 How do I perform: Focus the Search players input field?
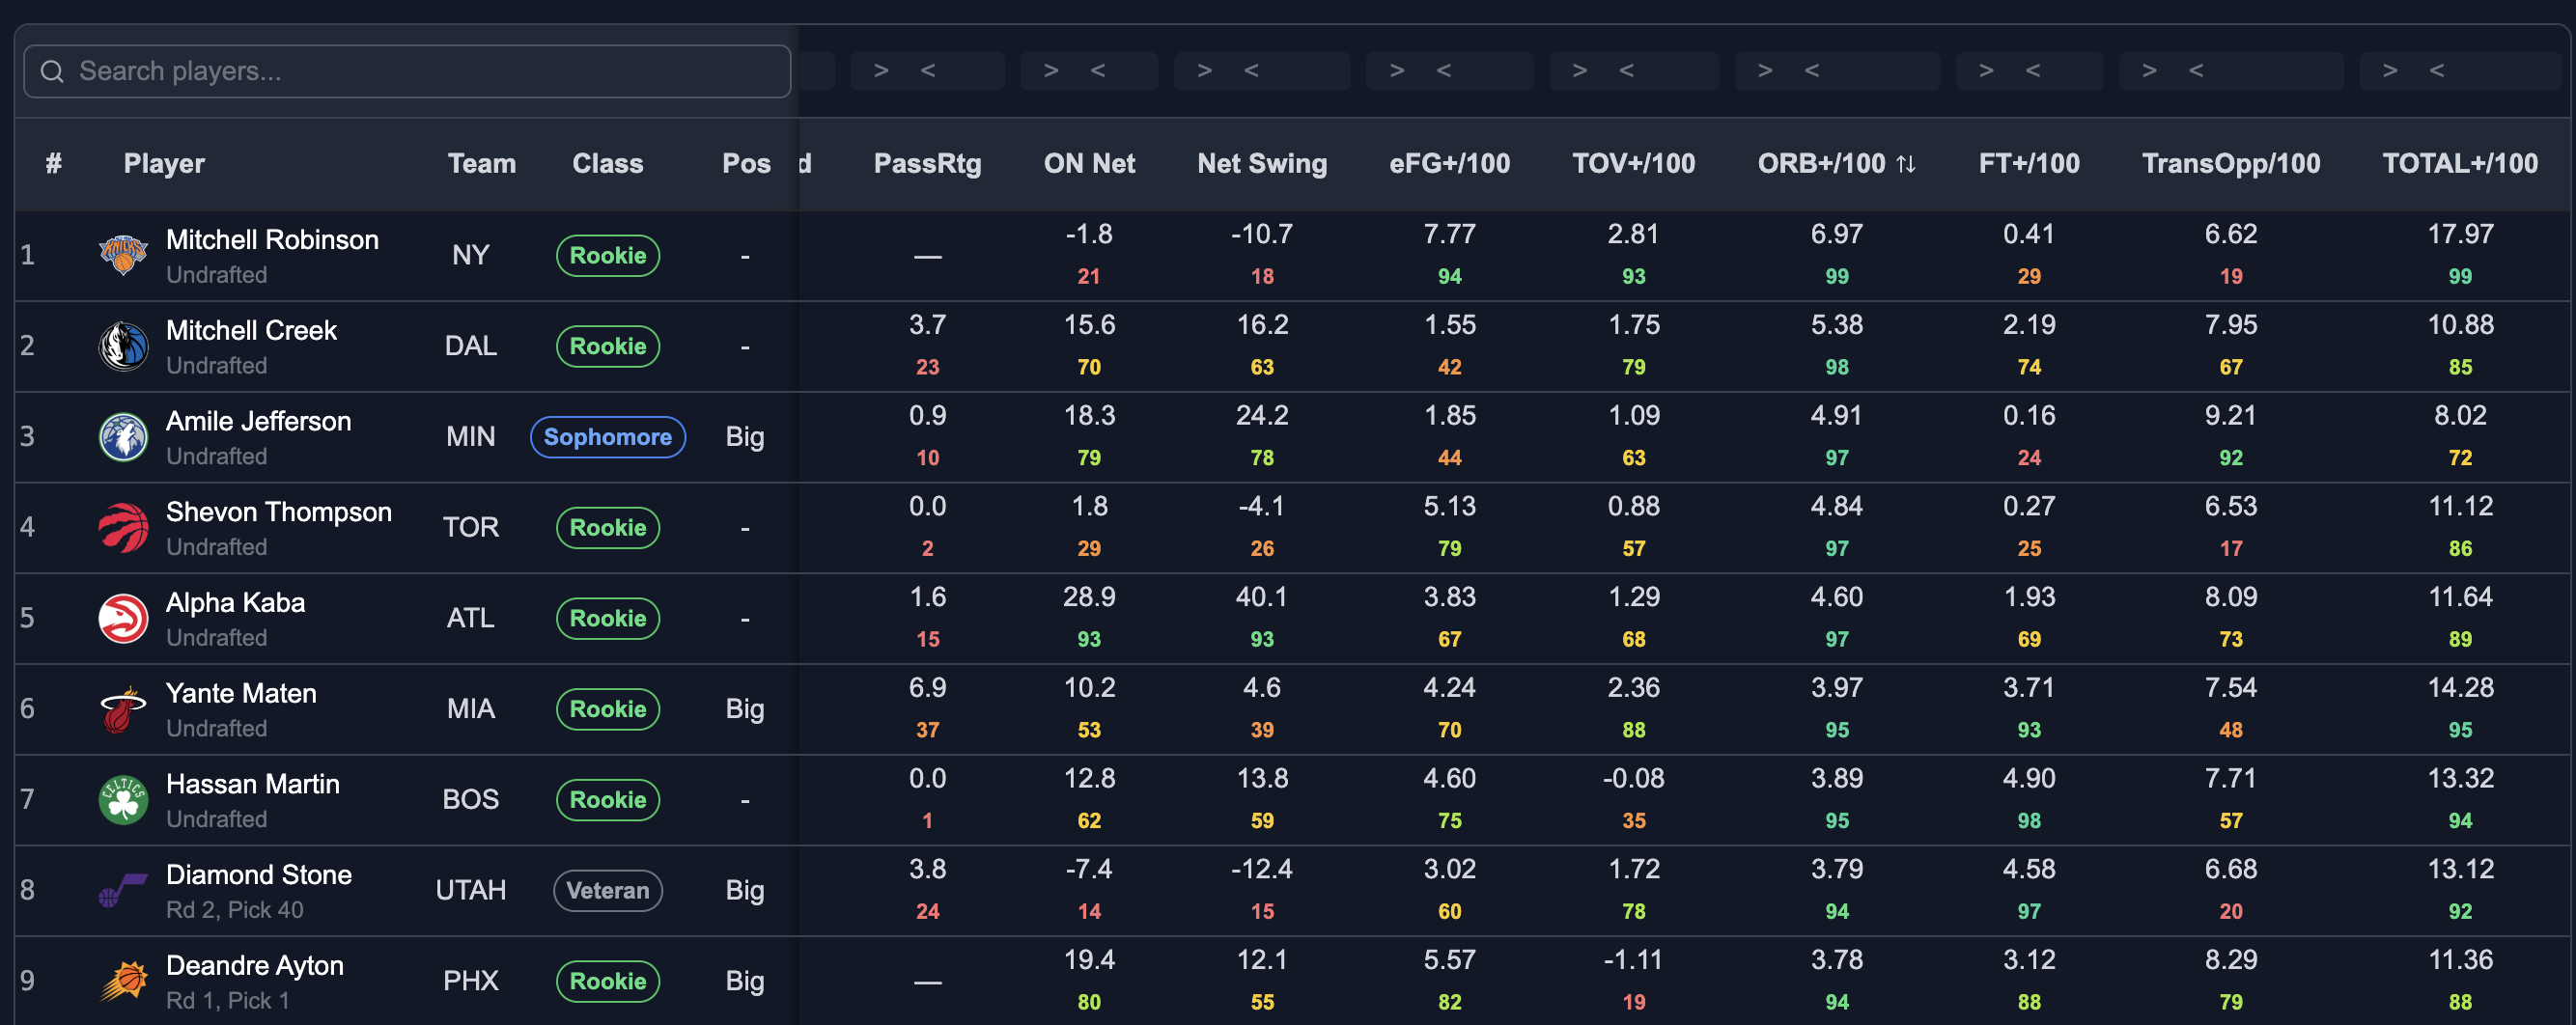407,71
